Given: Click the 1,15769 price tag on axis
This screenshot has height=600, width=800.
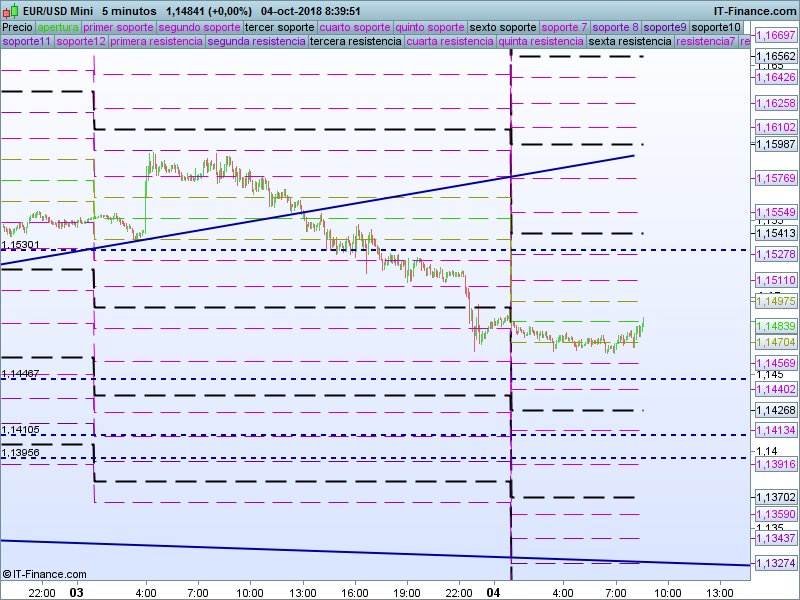Looking at the screenshot, I should [x=776, y=178].
